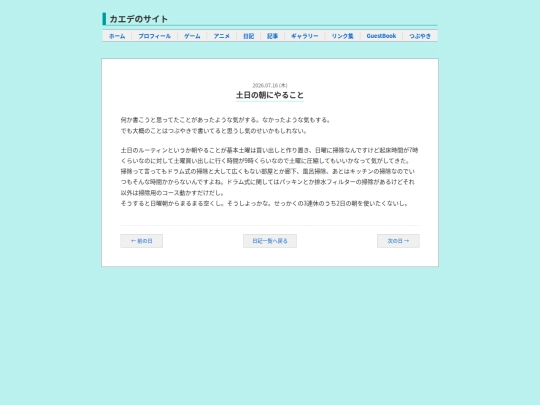Click the paragraph starting 何か書こうと思ってた
Viewport: 540px width, 405px height.
pyautogui.click(x=226, y=120)
